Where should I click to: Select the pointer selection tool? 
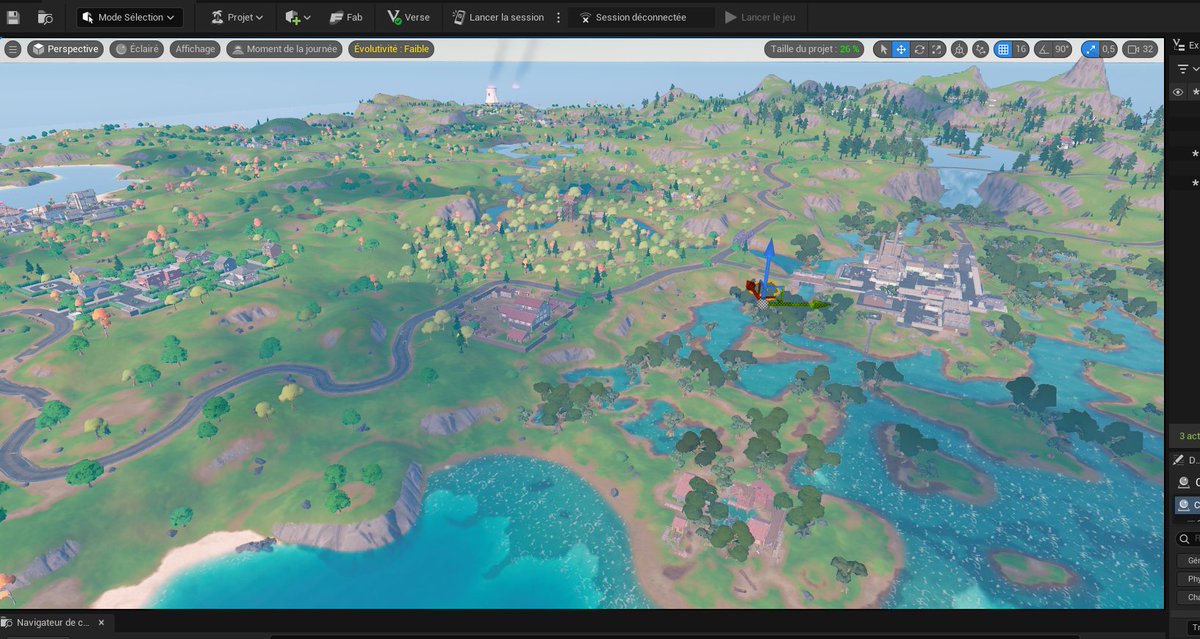[882, 49]
